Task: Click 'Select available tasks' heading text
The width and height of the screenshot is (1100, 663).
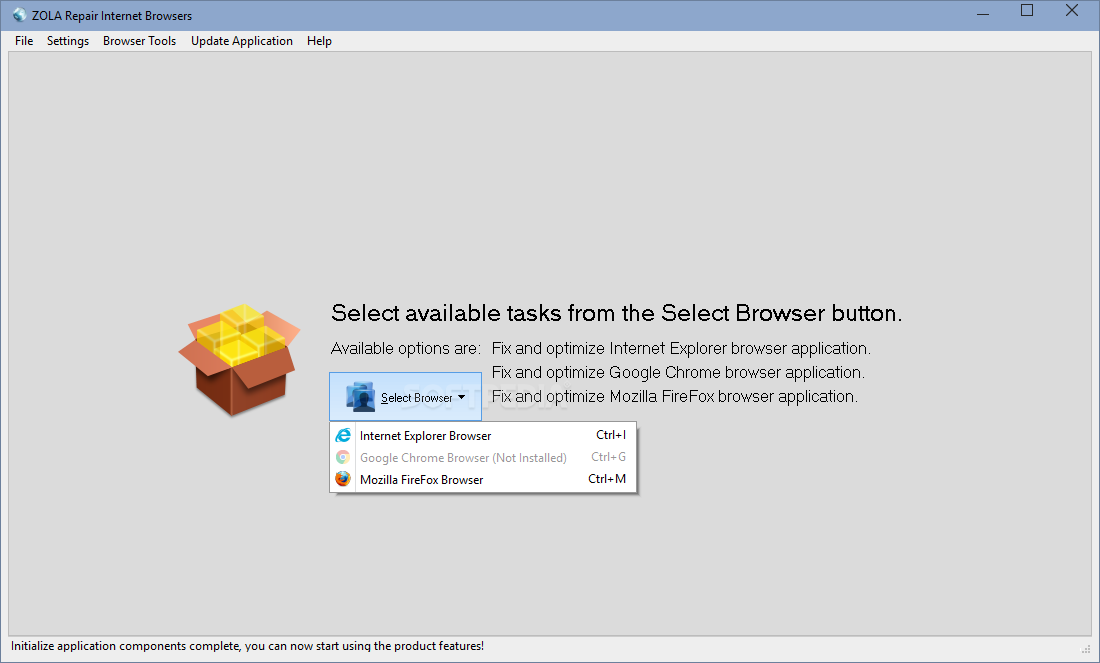Action: 616,313
